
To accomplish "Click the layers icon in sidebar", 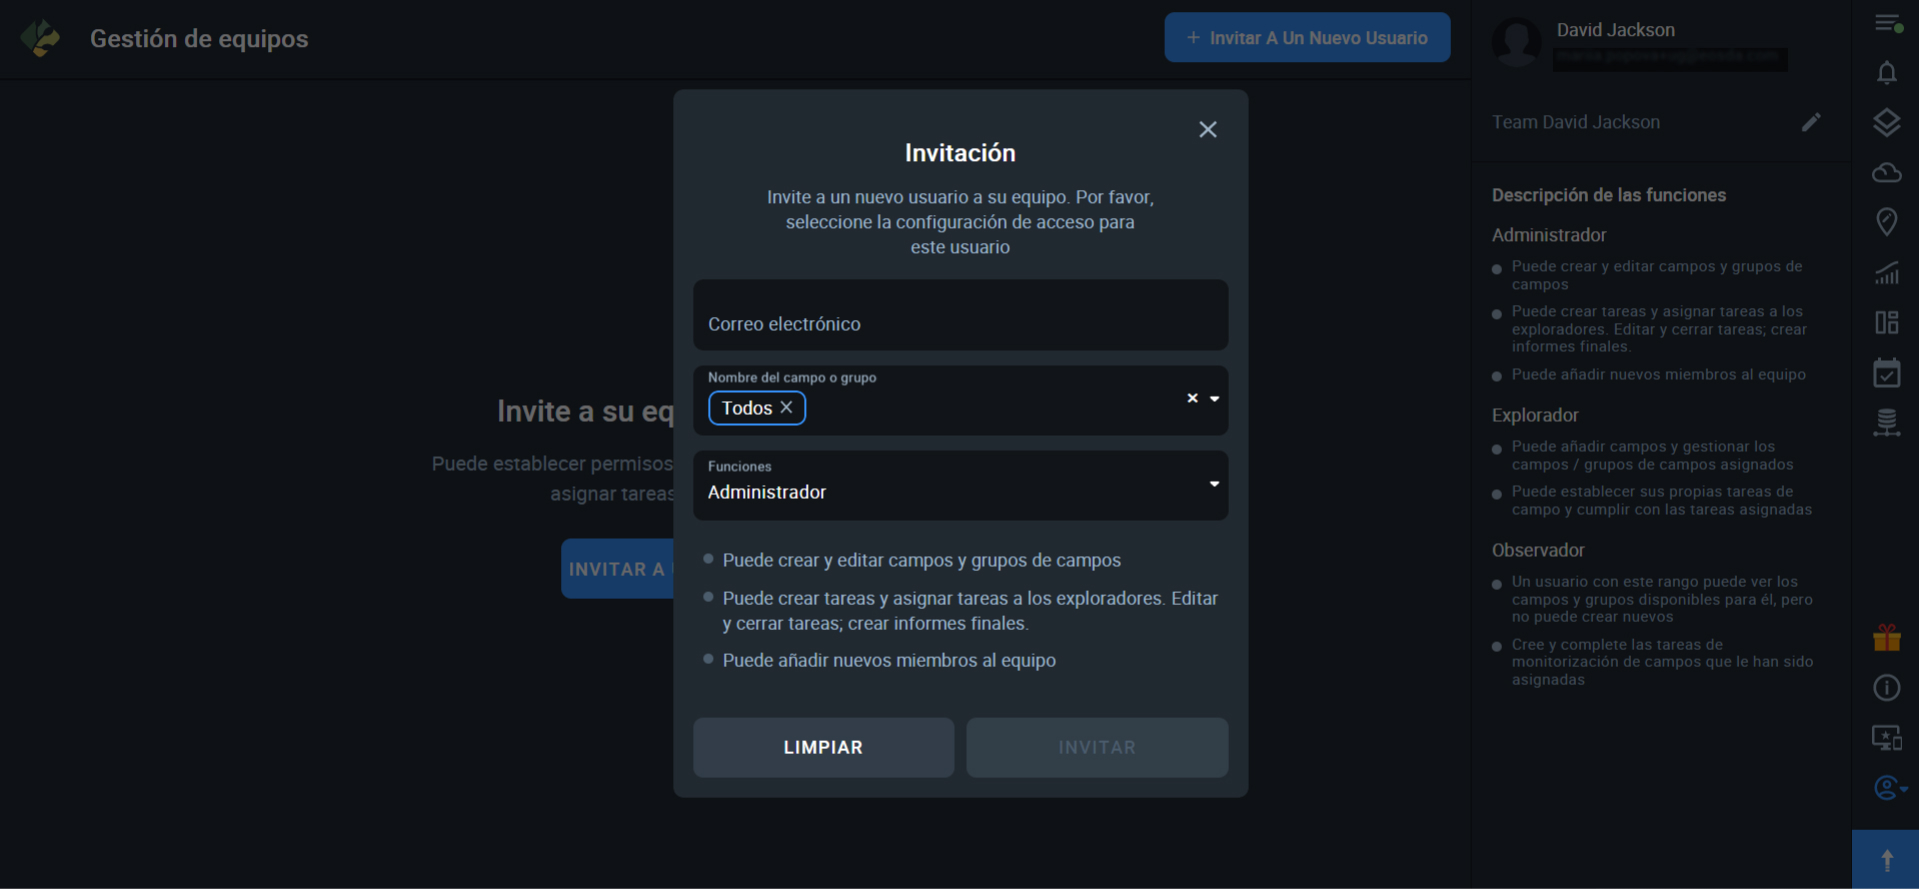I will [x=1886, y=122].
